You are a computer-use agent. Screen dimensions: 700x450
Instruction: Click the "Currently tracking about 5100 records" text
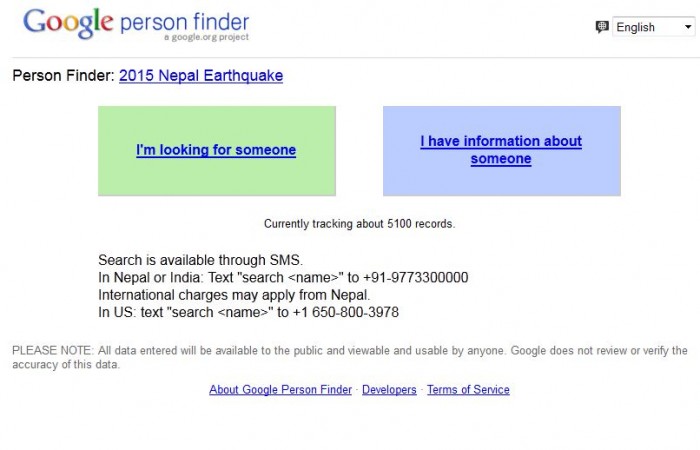tap(359, 224)
